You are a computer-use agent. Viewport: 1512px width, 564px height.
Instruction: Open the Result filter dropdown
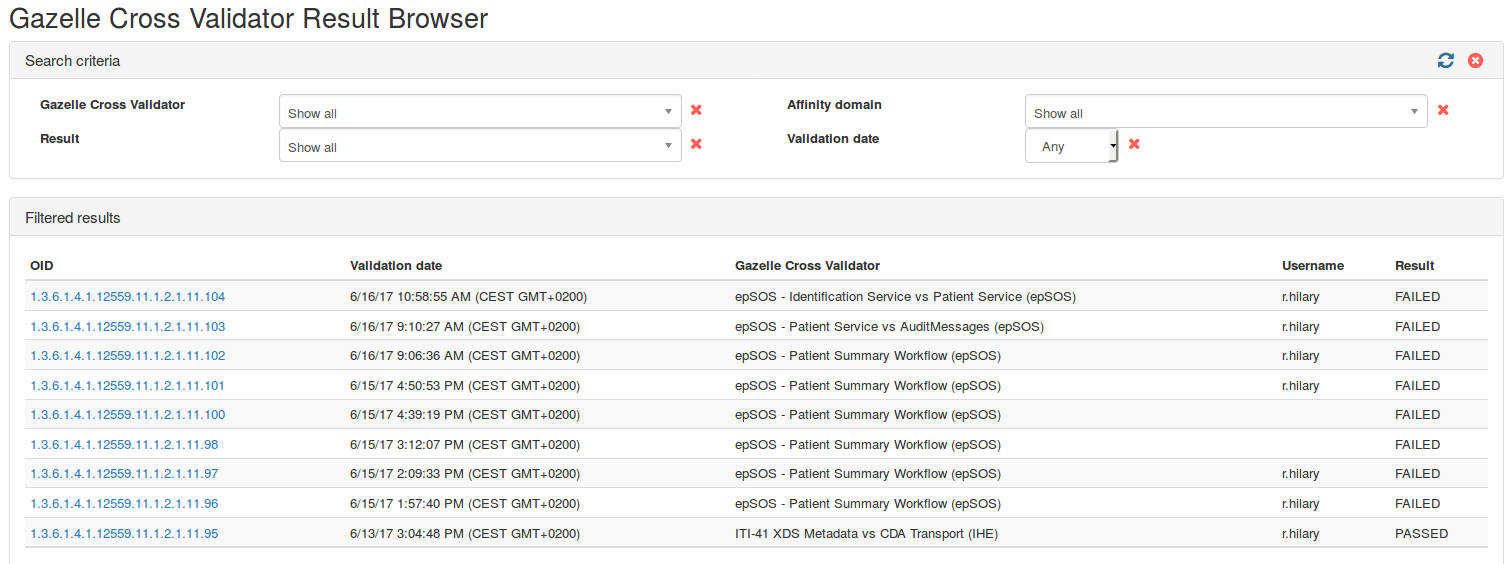pos(480,146)
